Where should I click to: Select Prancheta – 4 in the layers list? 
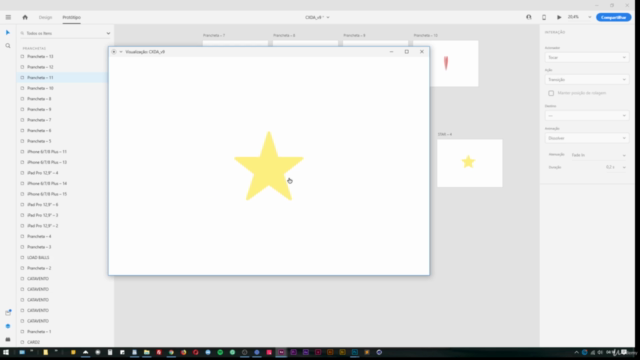62,236
